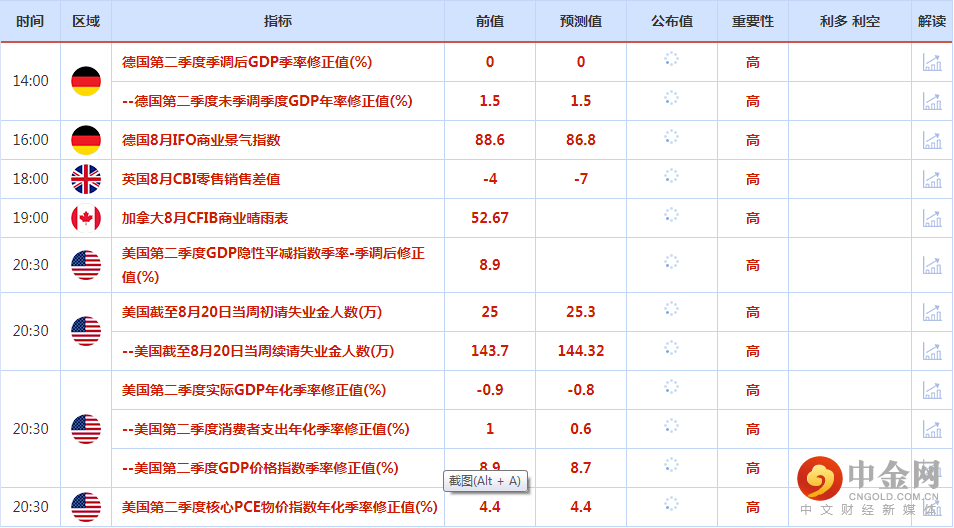Viewport: 954px width, 528px height.
Task: Open link 英国8月CBI零售销售差值
Action: click(x=201, y=179)
